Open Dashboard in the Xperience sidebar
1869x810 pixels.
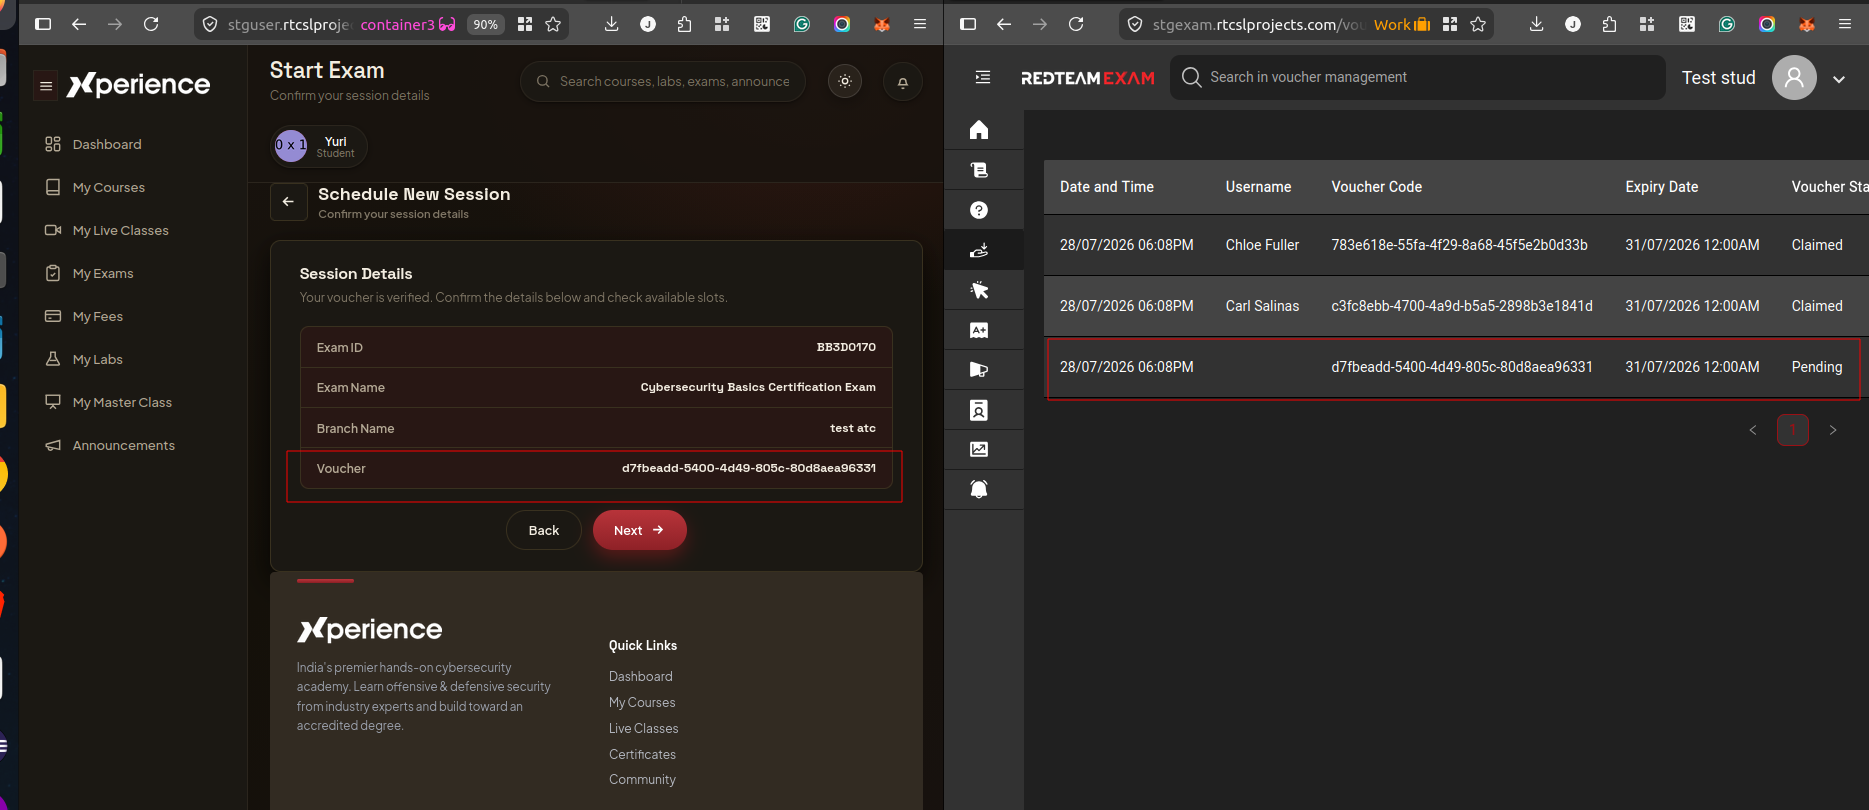point(107,145)
